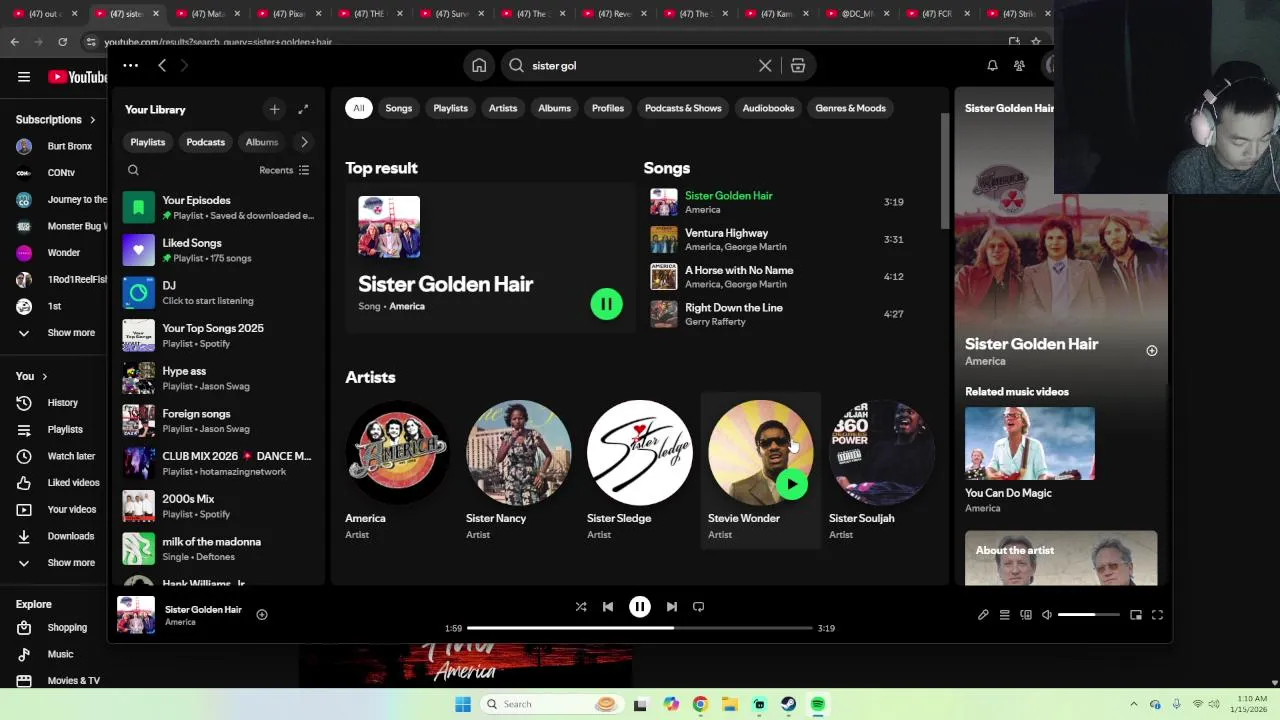This screenshot has width=1280, height=720.
Task: Open Friend Activity icon
Action: coord(1019,65)
